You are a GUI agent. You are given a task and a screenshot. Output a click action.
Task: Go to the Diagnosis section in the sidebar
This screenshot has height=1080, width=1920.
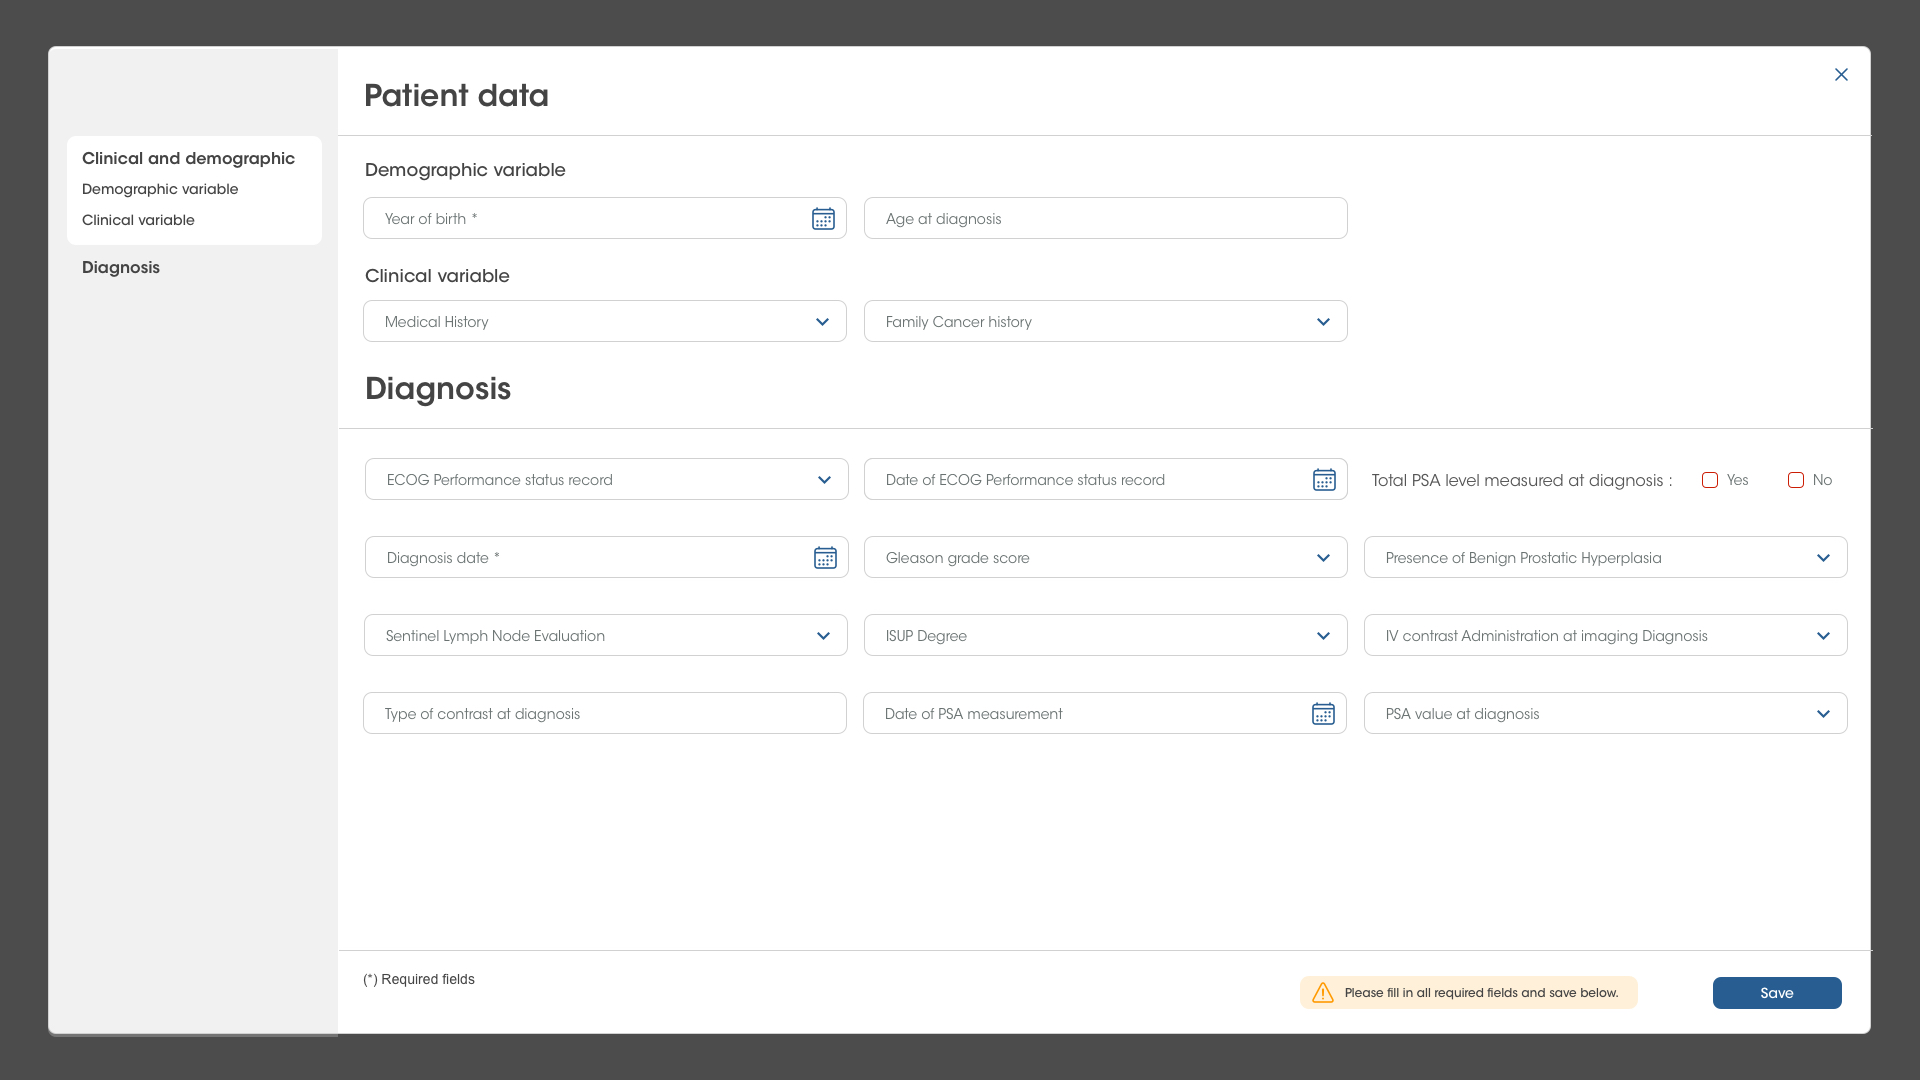coord(120,267)
